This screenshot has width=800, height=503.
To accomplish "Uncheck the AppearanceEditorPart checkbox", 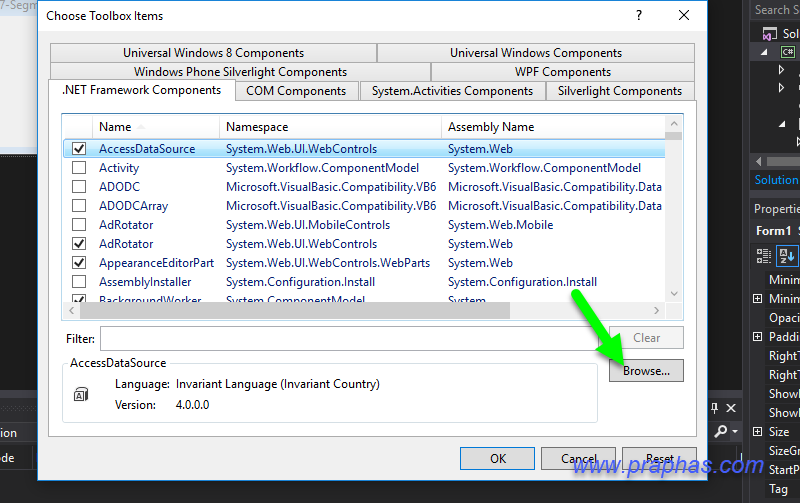I will 79,262.
